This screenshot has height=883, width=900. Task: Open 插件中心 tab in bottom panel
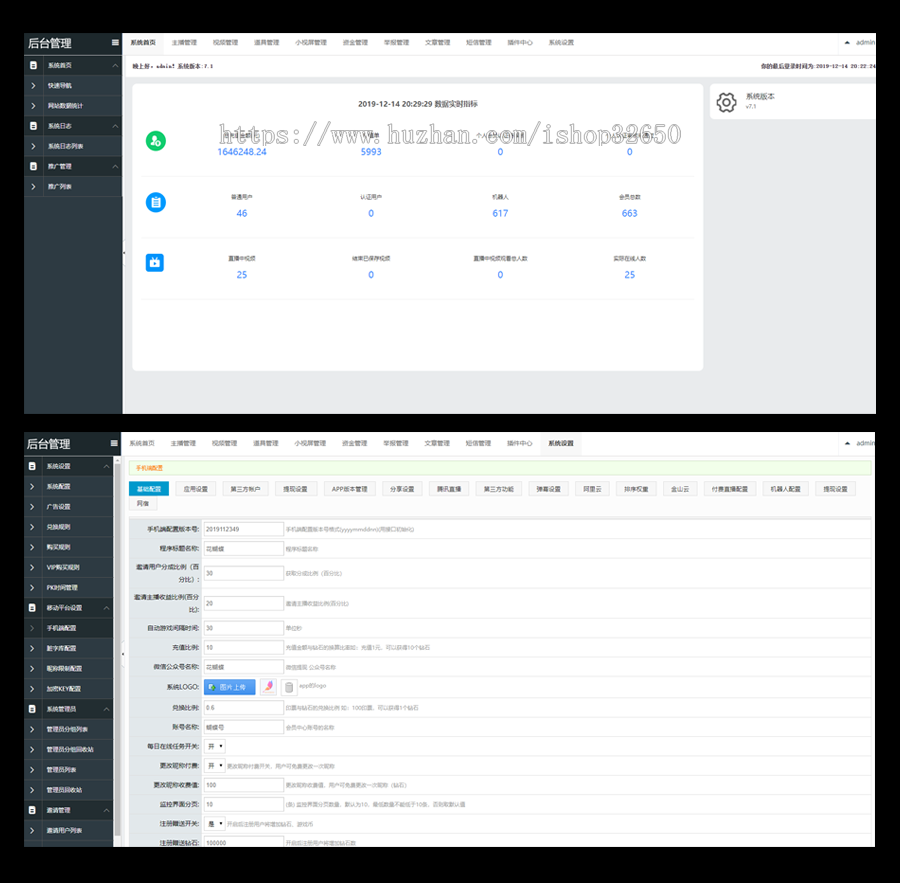(519, 443)
